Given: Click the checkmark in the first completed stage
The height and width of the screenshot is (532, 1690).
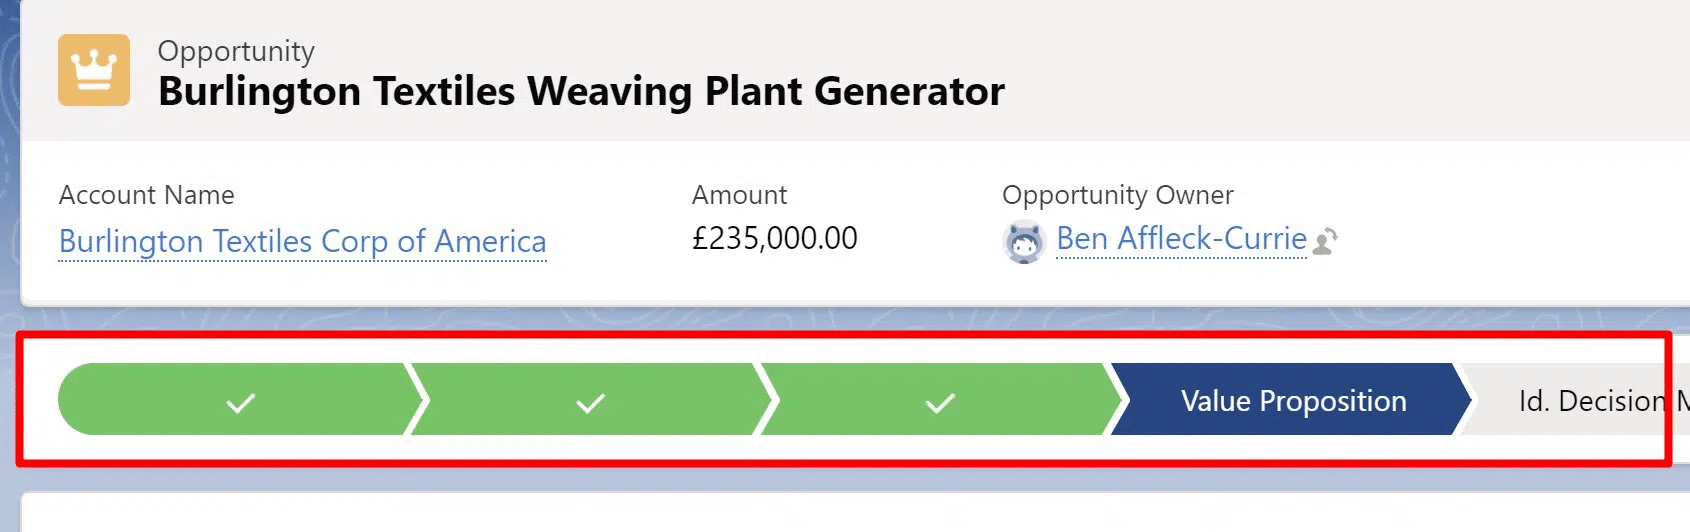Looking at the screenshot, I should click(240, 403).
